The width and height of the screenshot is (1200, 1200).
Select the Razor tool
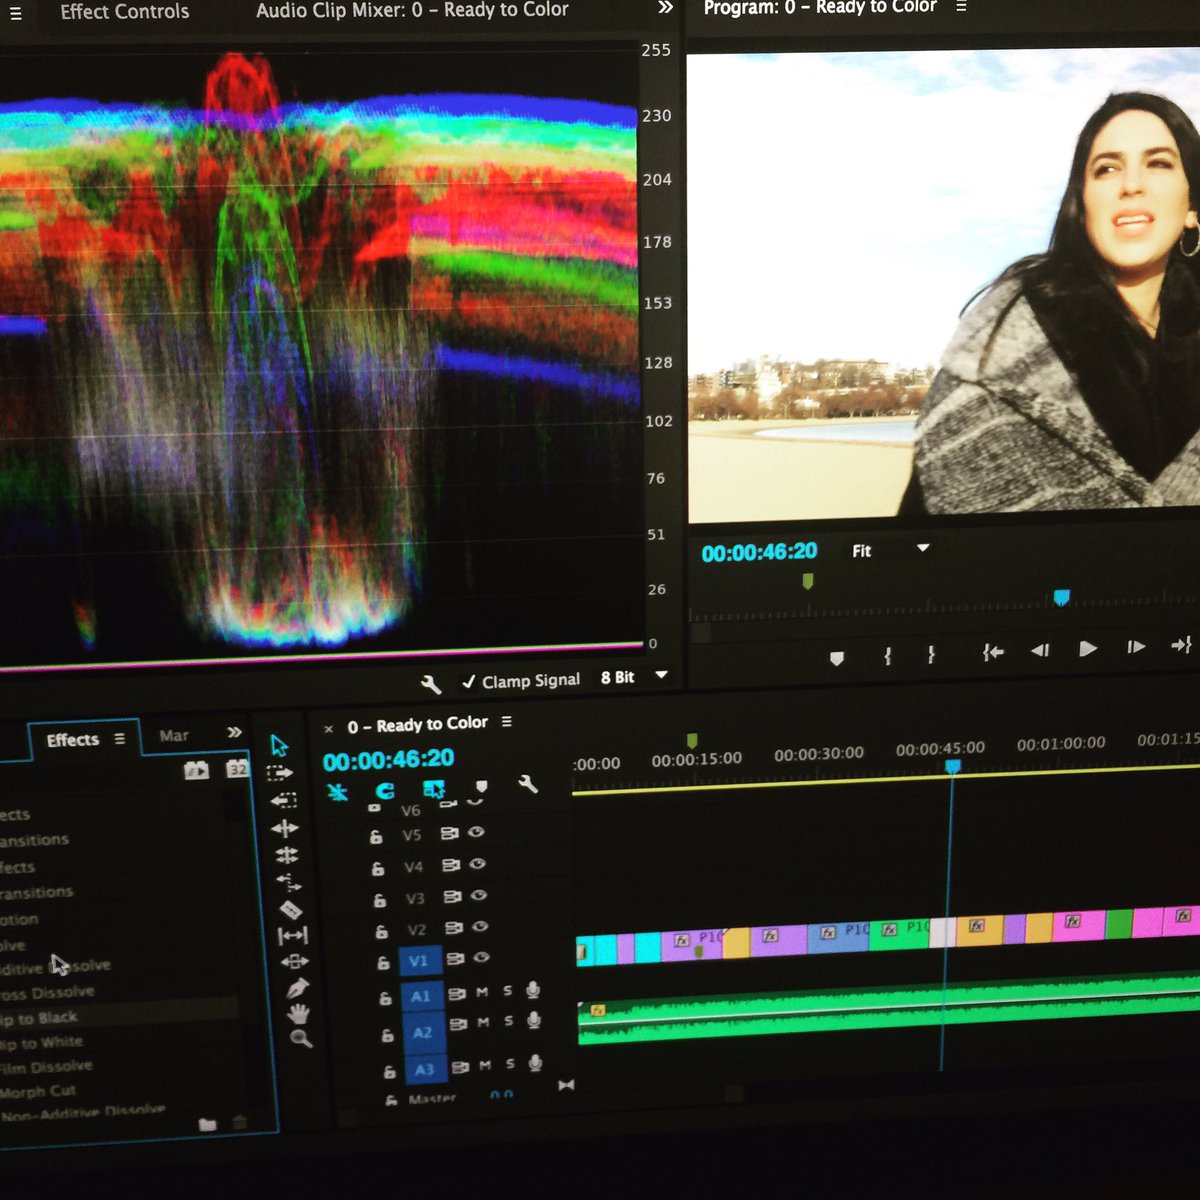(290, 909)
